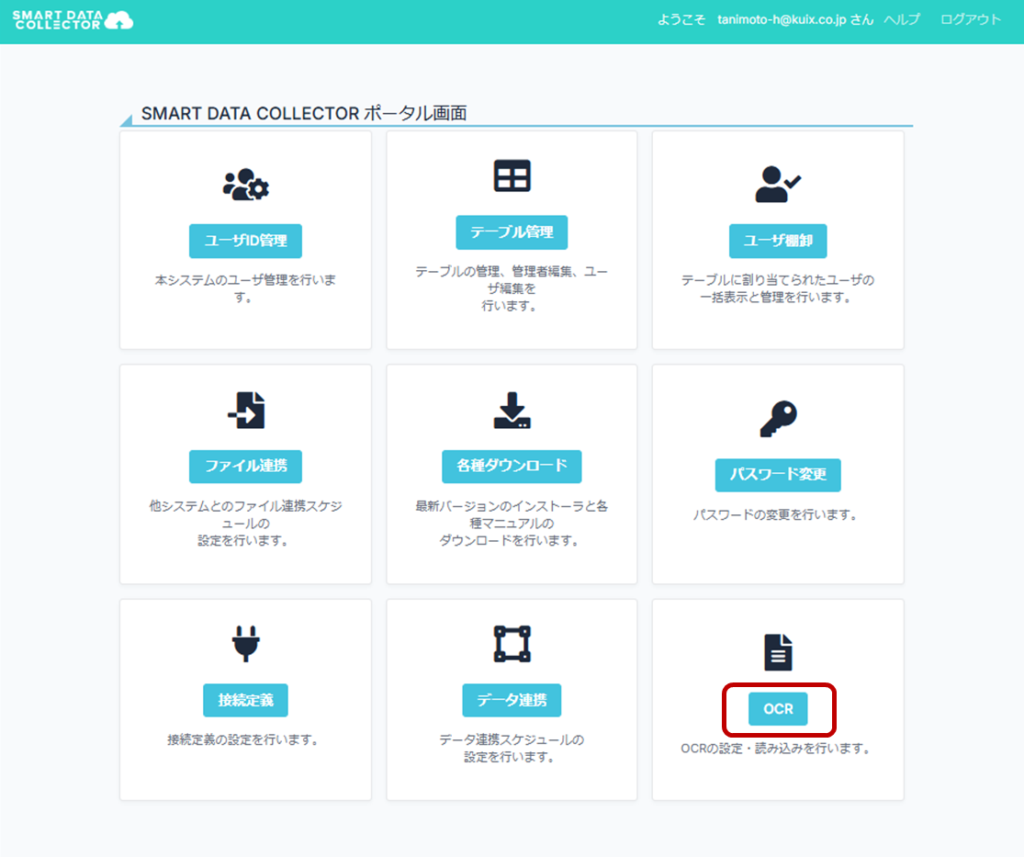This screenshot has height=857, width=1024.
Task: Open テーブル管理 button
Action: pyautogui.click(x=512, y=233)
